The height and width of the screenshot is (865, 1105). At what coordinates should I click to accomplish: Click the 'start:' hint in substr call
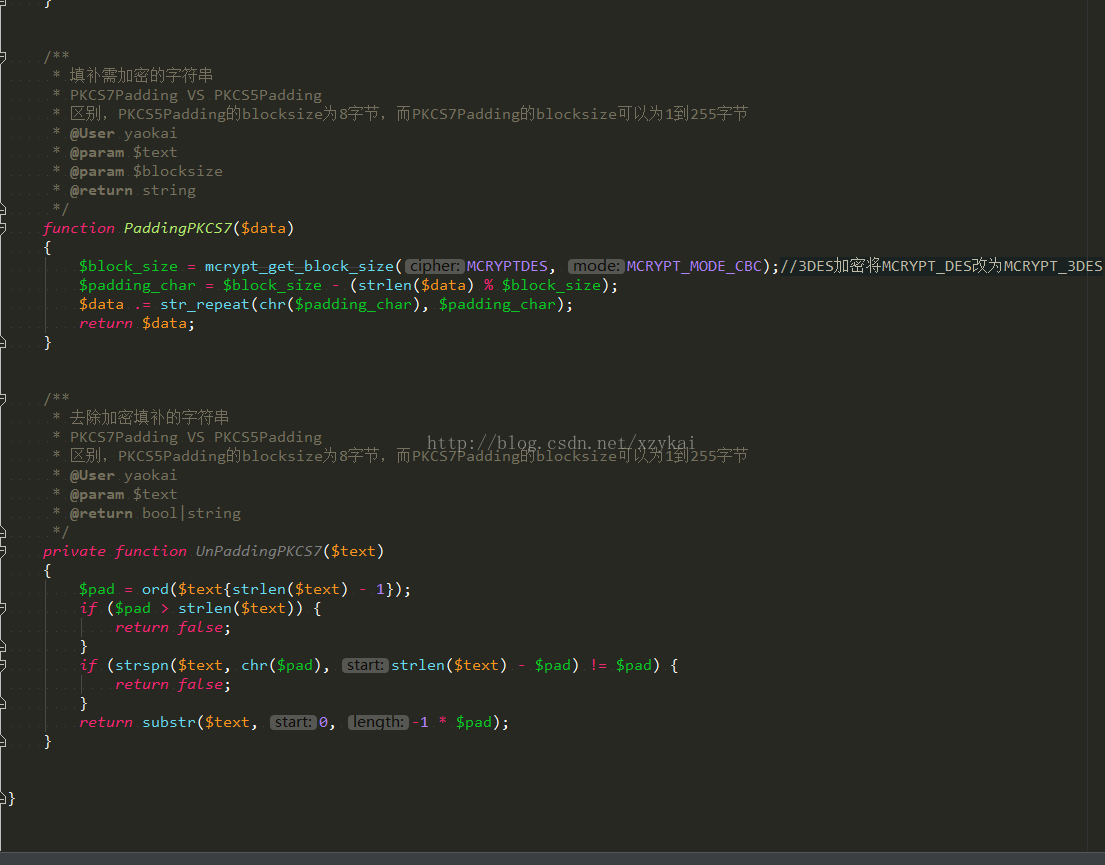pyautogui.click(x=293, y=722)
